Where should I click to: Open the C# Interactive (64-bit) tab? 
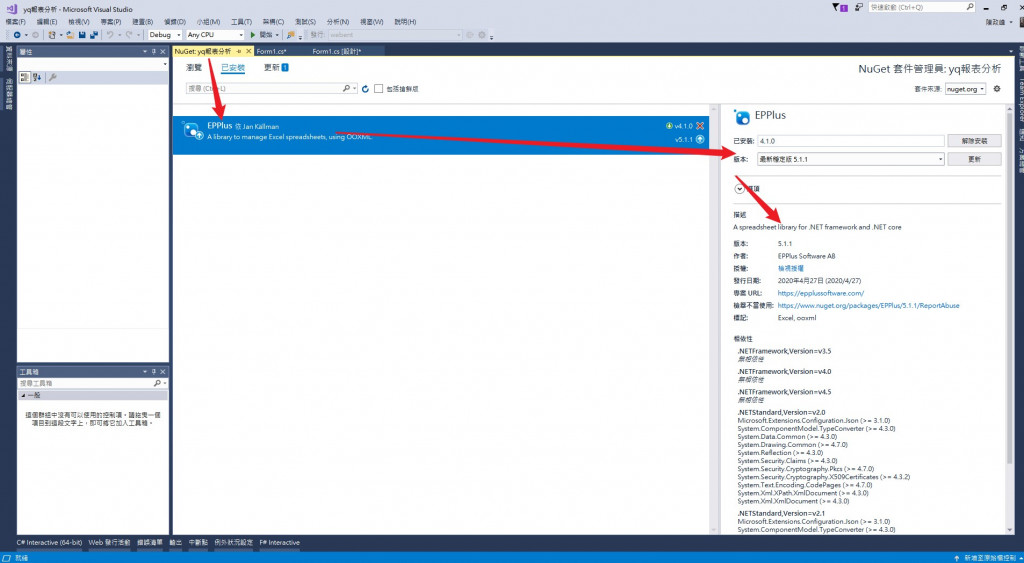50,542
